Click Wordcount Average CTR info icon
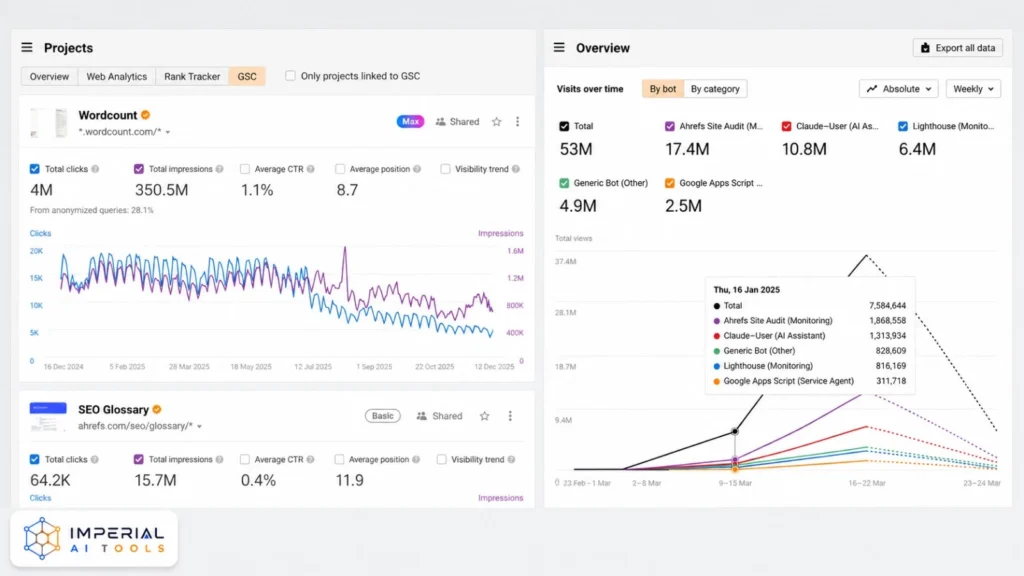The image size is (1024, 576). click(311, 169)
